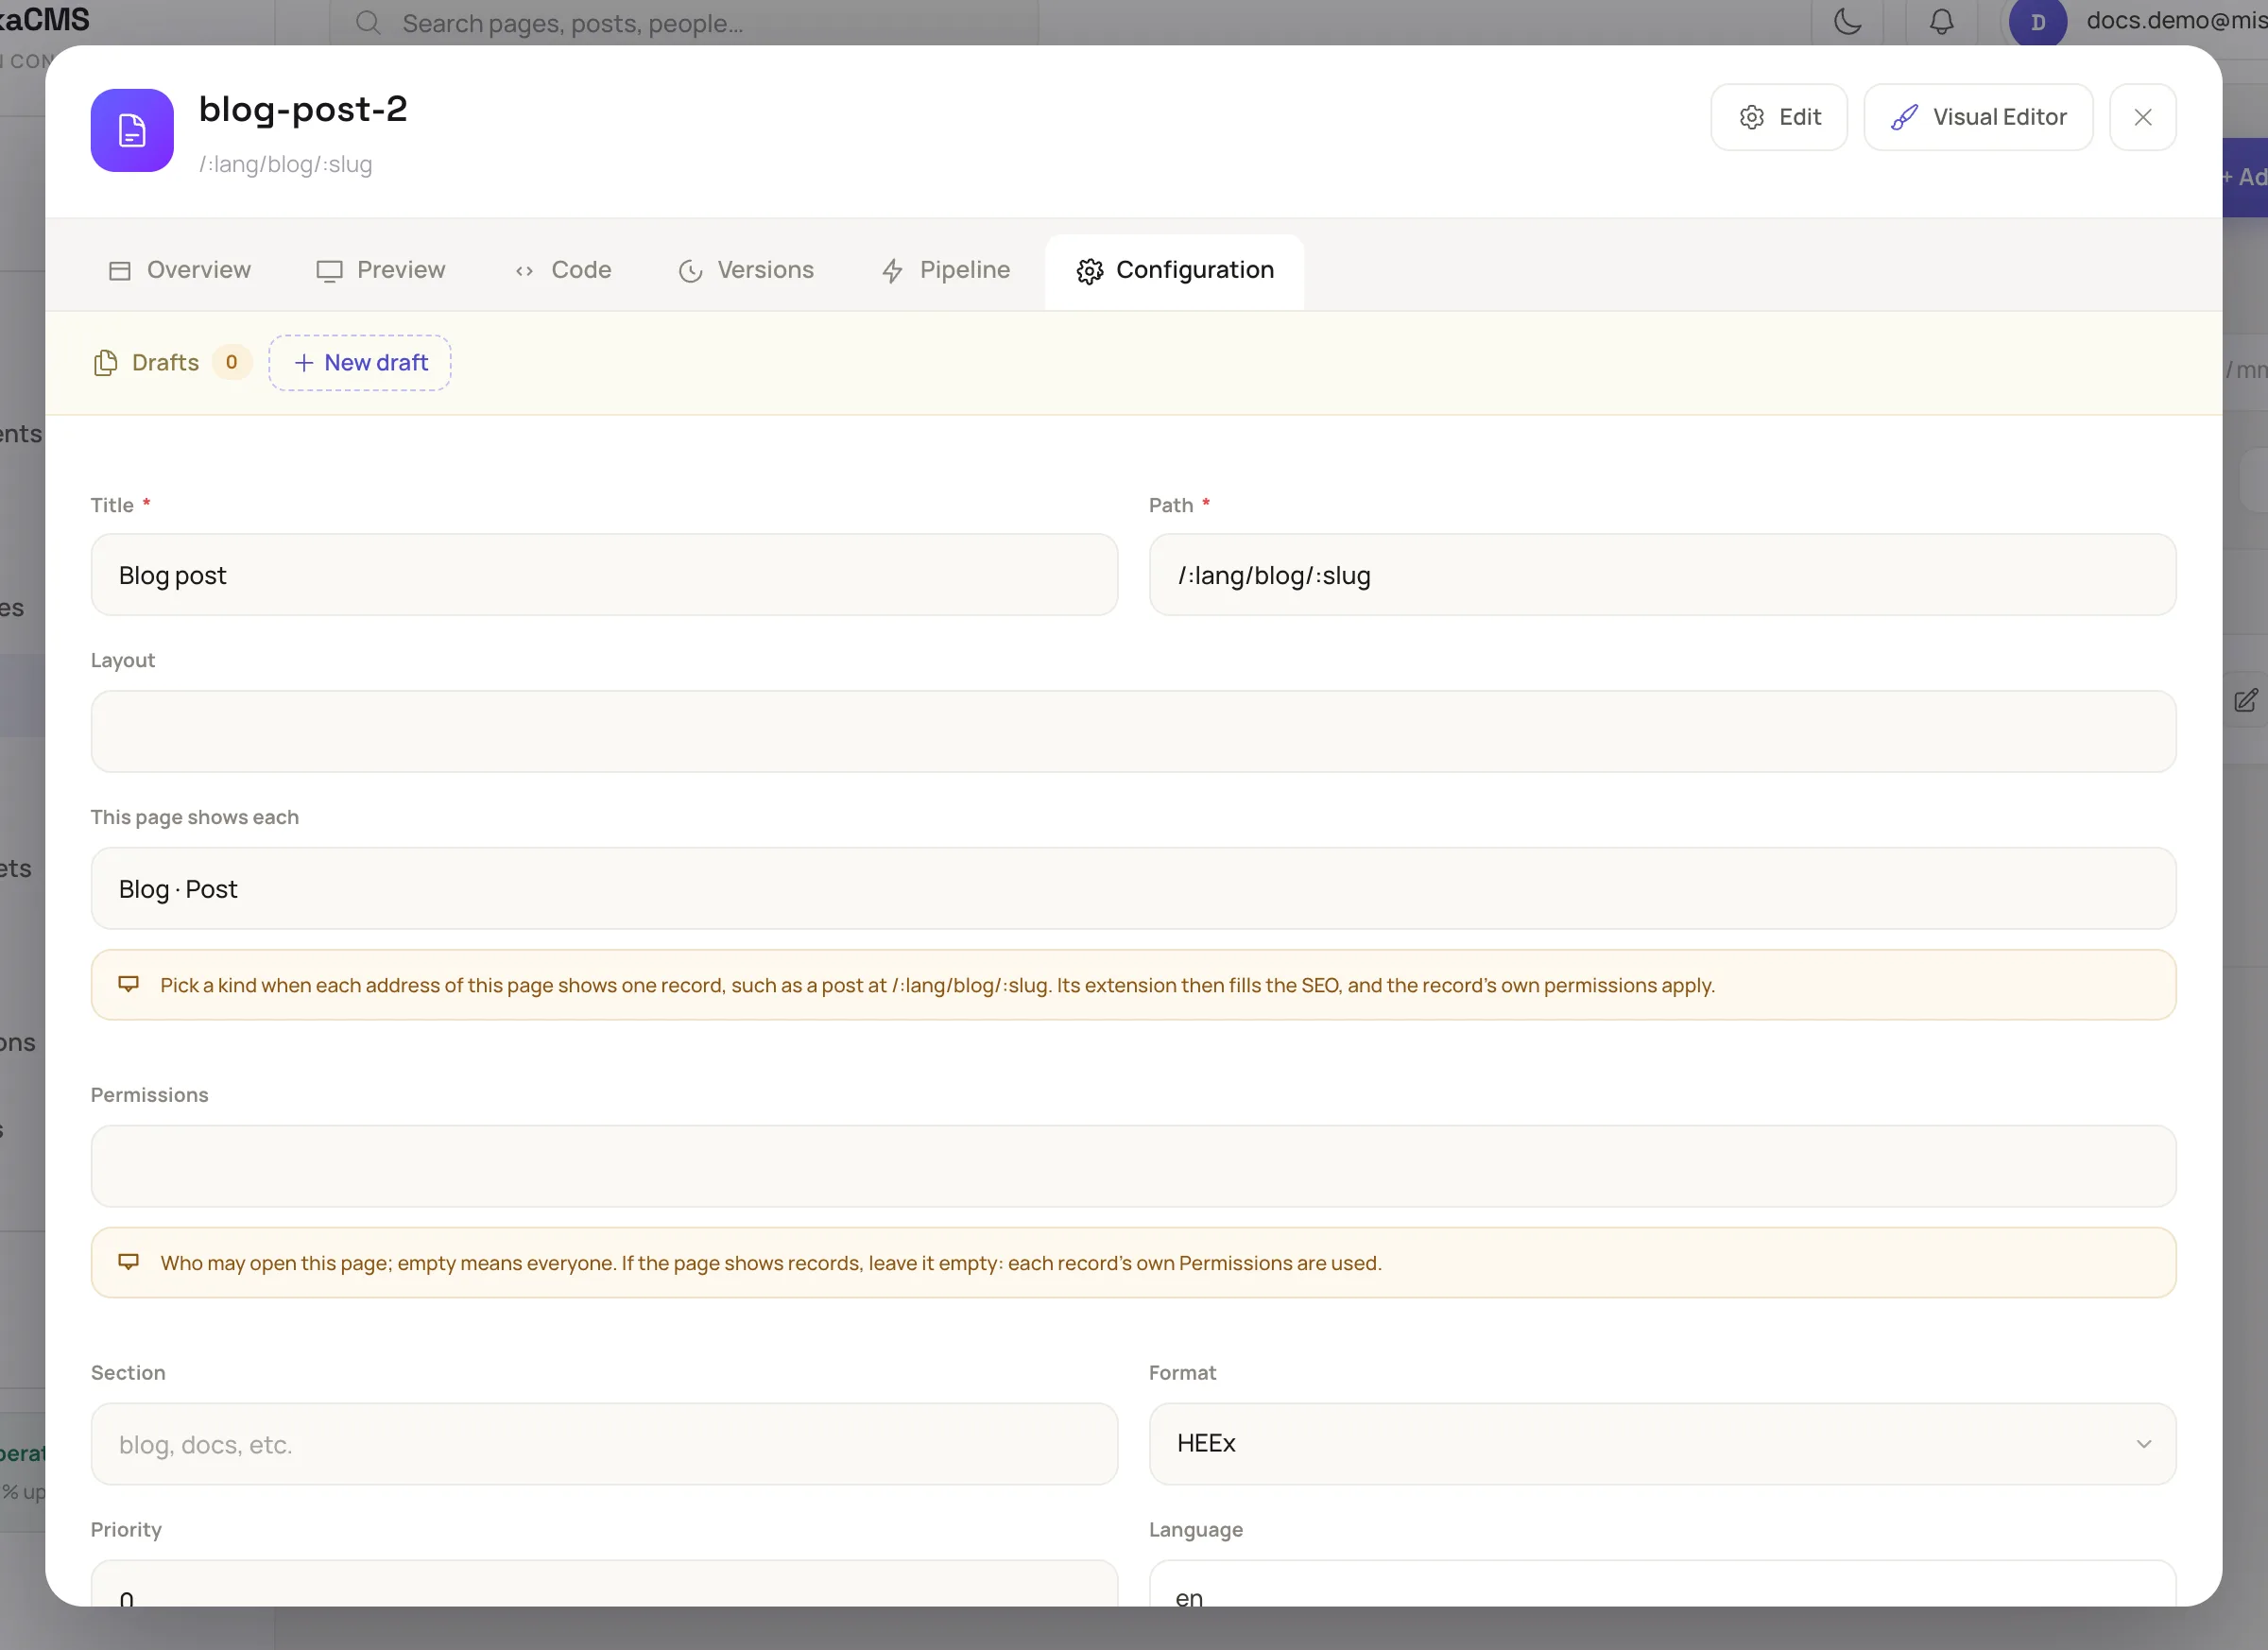The width and height of the screenshot is (2268, 1650).
Task: Click the Language field showing en
Action: pyautogui.click(x=1661, y=1584)
